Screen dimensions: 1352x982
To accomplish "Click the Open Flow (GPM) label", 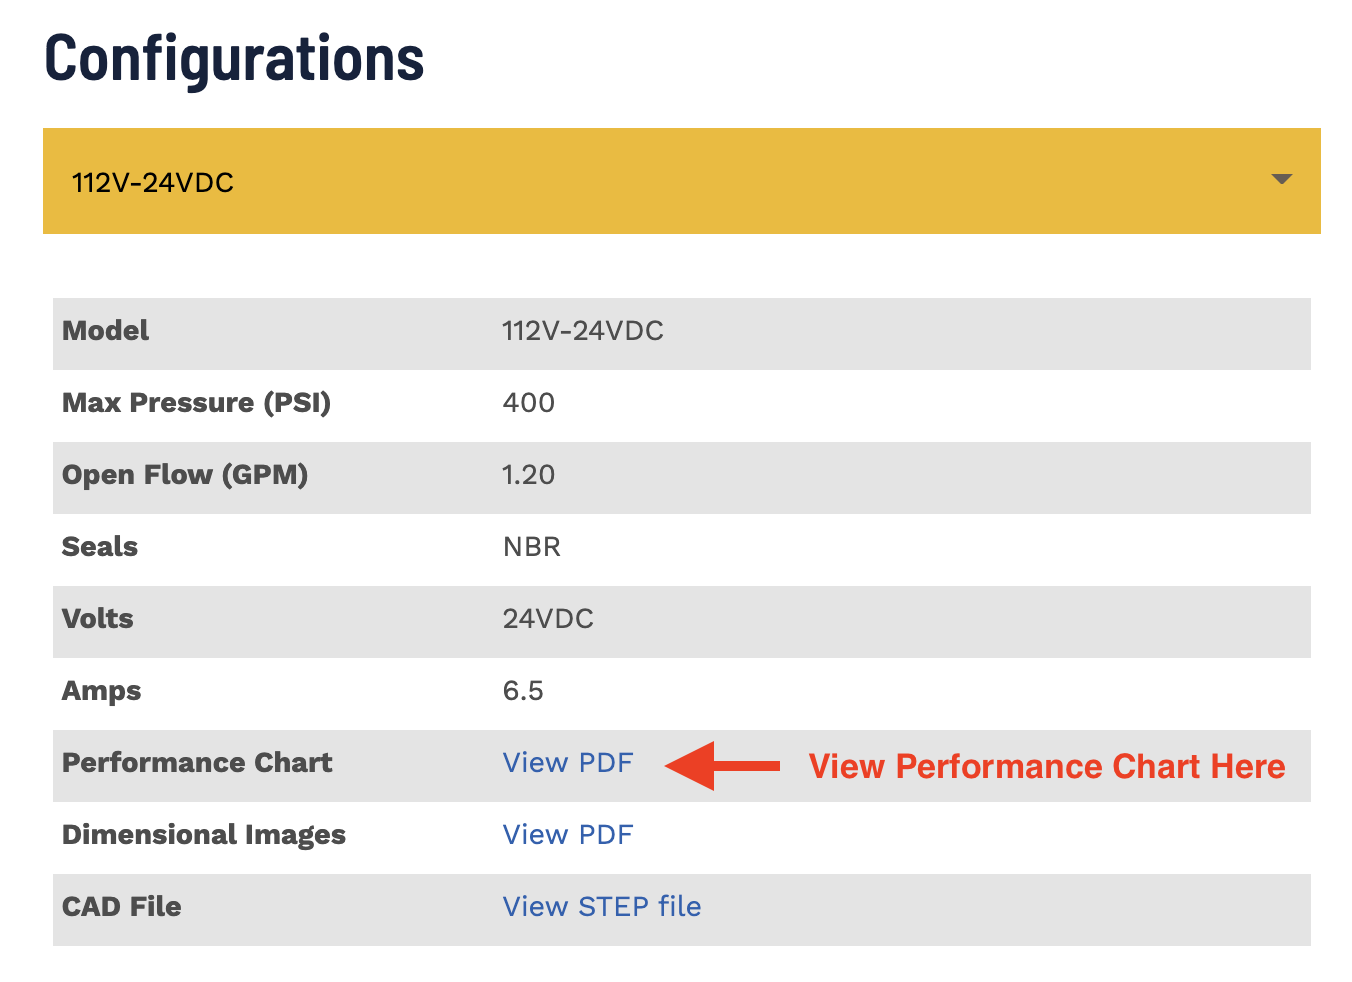I will pos(185,475).
